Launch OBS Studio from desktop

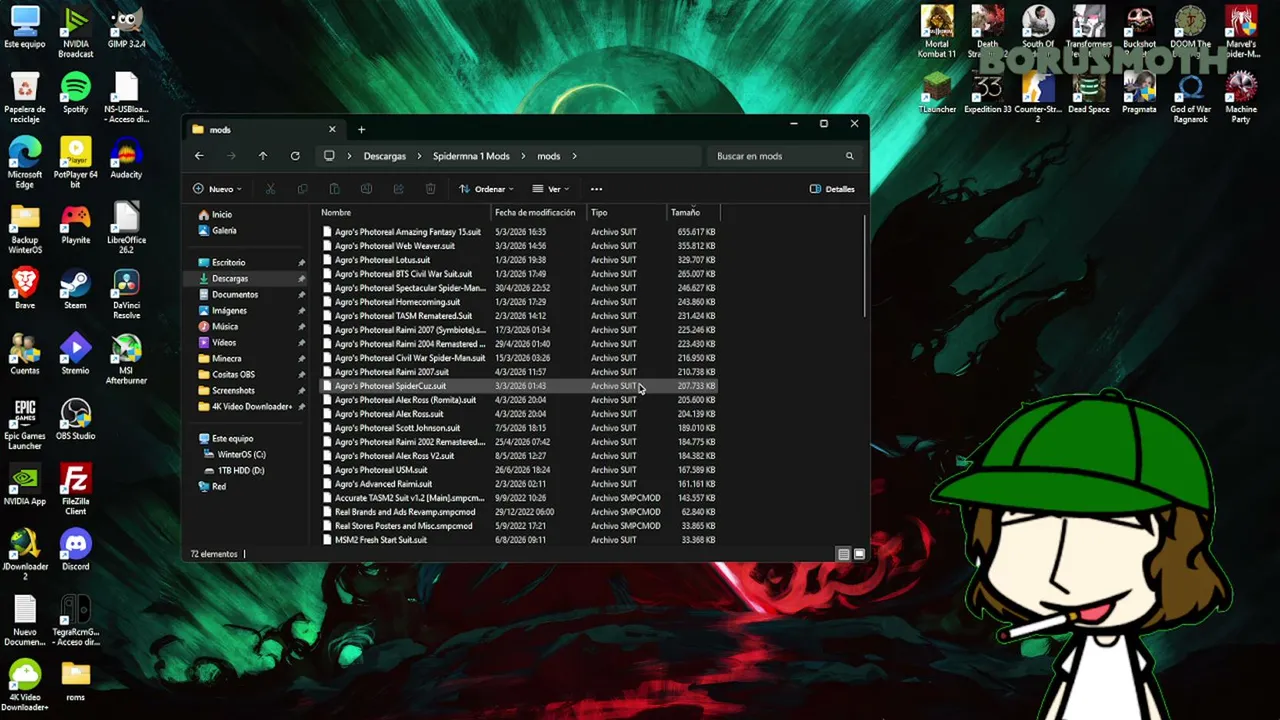point(76,420)
